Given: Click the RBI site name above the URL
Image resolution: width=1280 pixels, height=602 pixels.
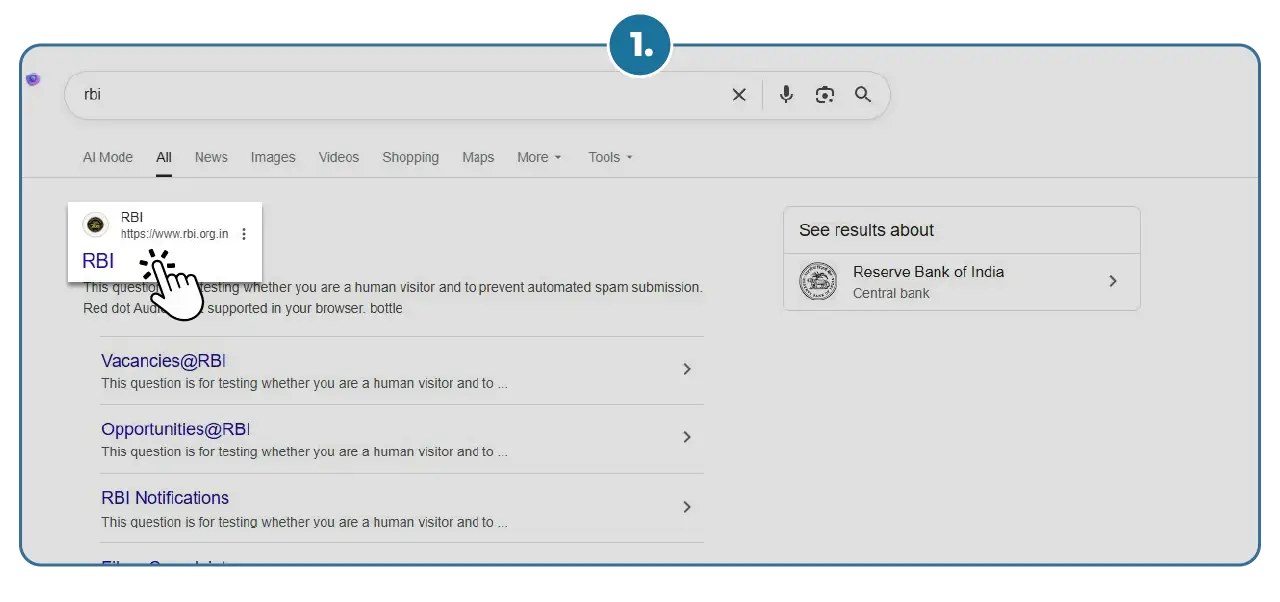Looking at the screenshot, I should 132,217.
